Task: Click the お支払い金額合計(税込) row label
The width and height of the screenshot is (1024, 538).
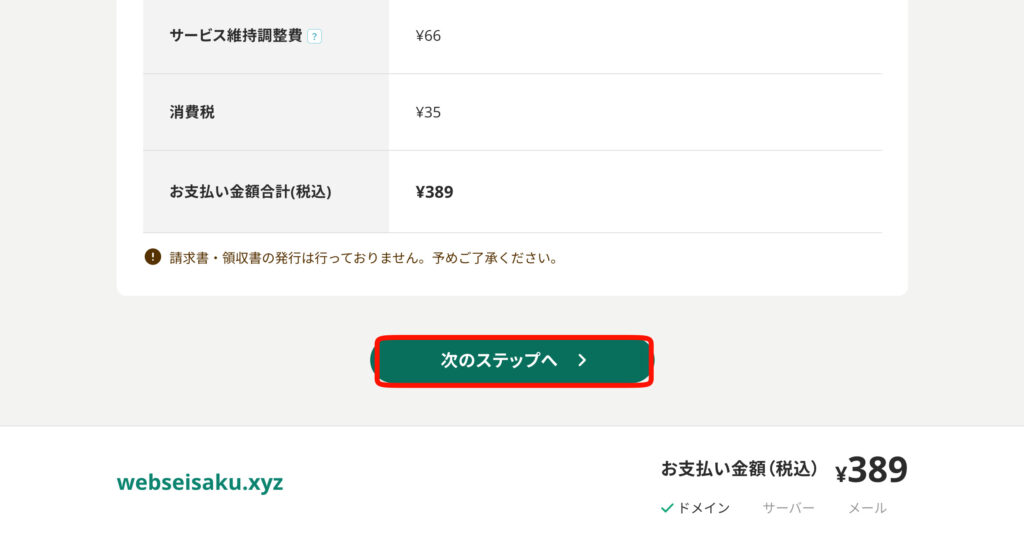Action: pyautogui.click(x=250, y=192)
